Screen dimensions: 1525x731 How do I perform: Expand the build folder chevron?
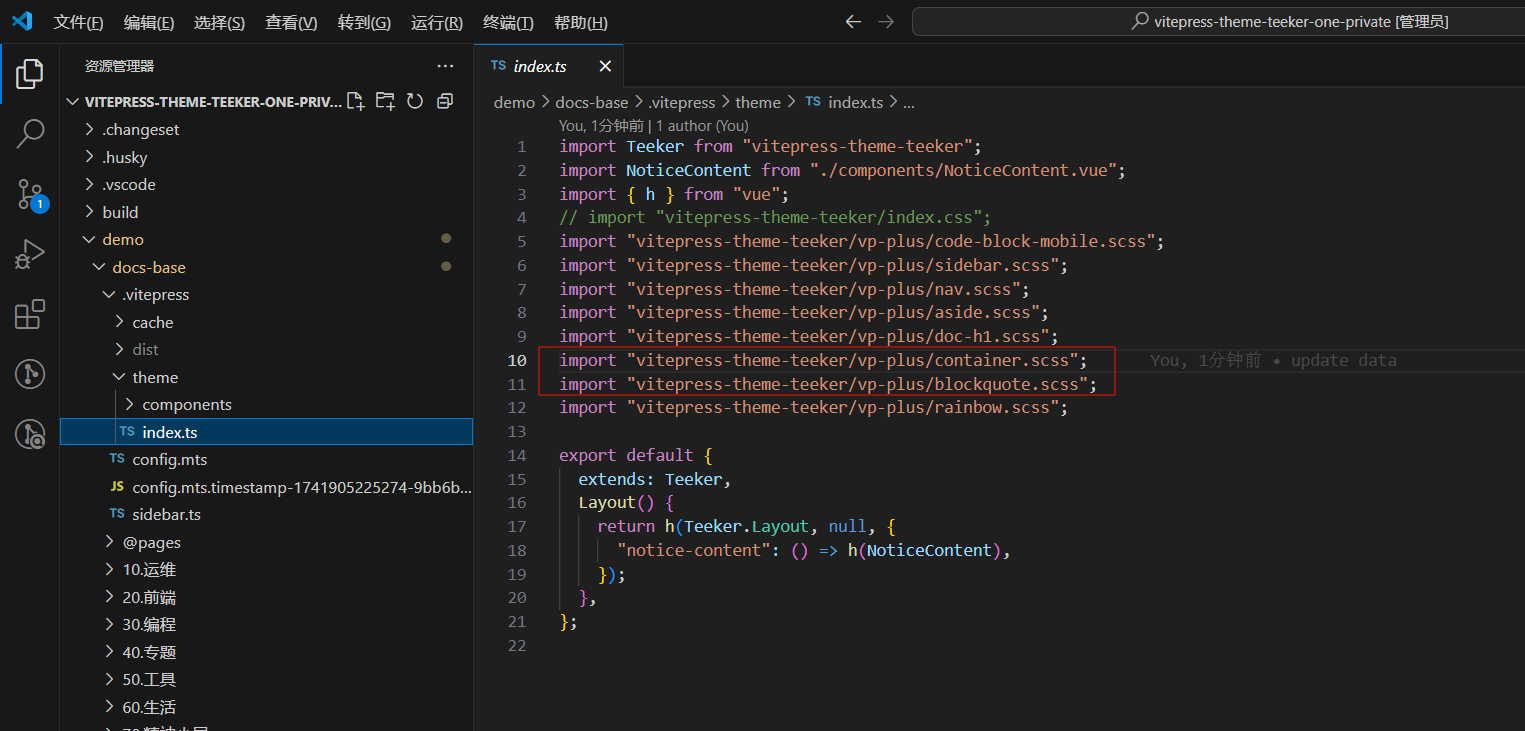click(90, 212)
